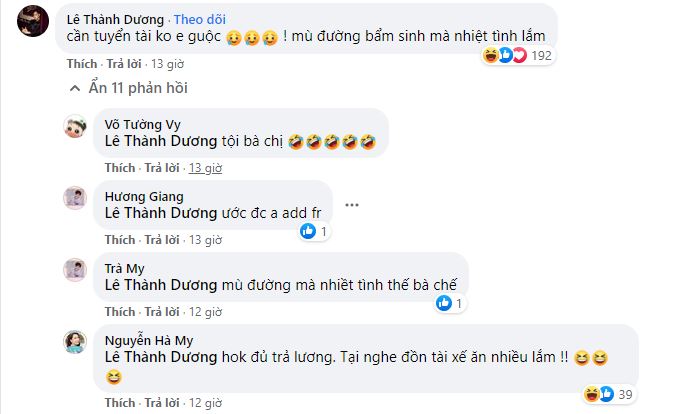Reply to Hương Giang's comment

(164, 240)
